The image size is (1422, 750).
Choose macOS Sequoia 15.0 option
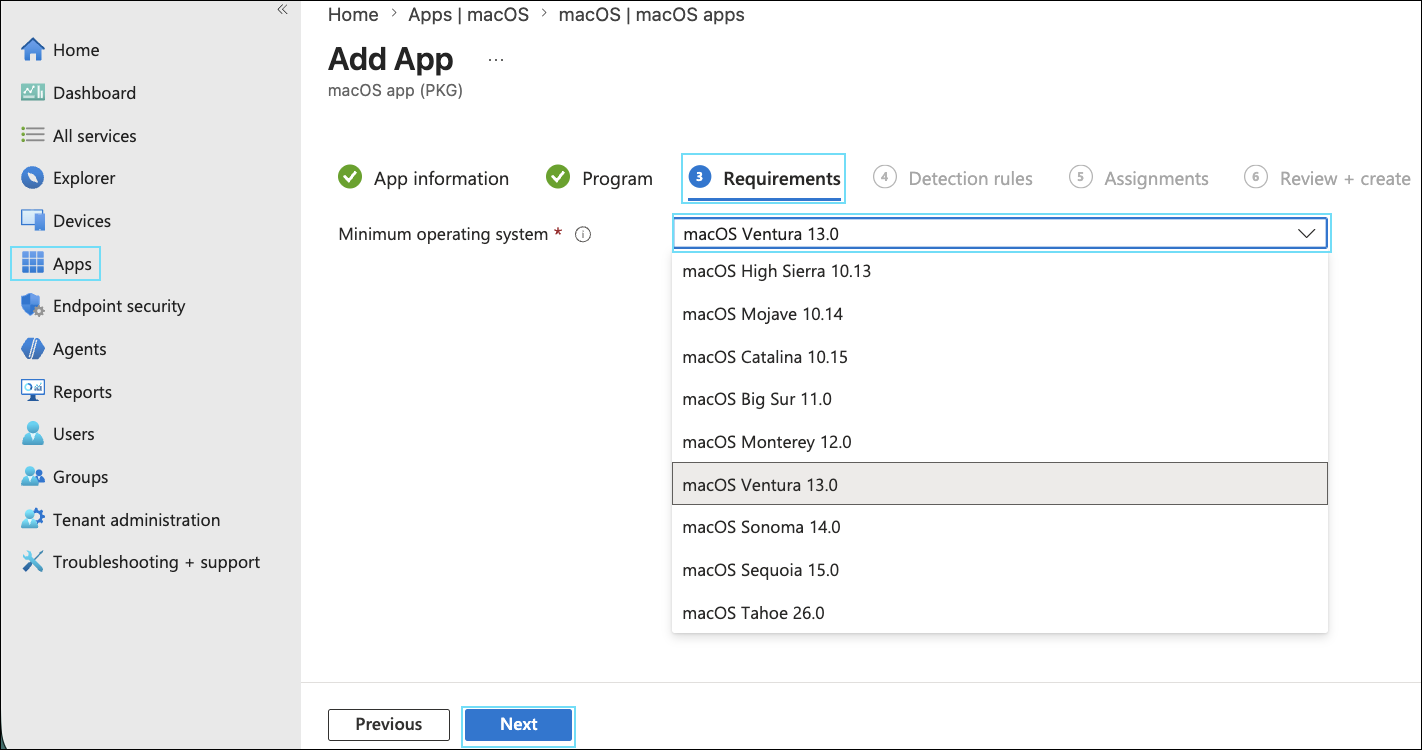click(x=1000, y=570)
